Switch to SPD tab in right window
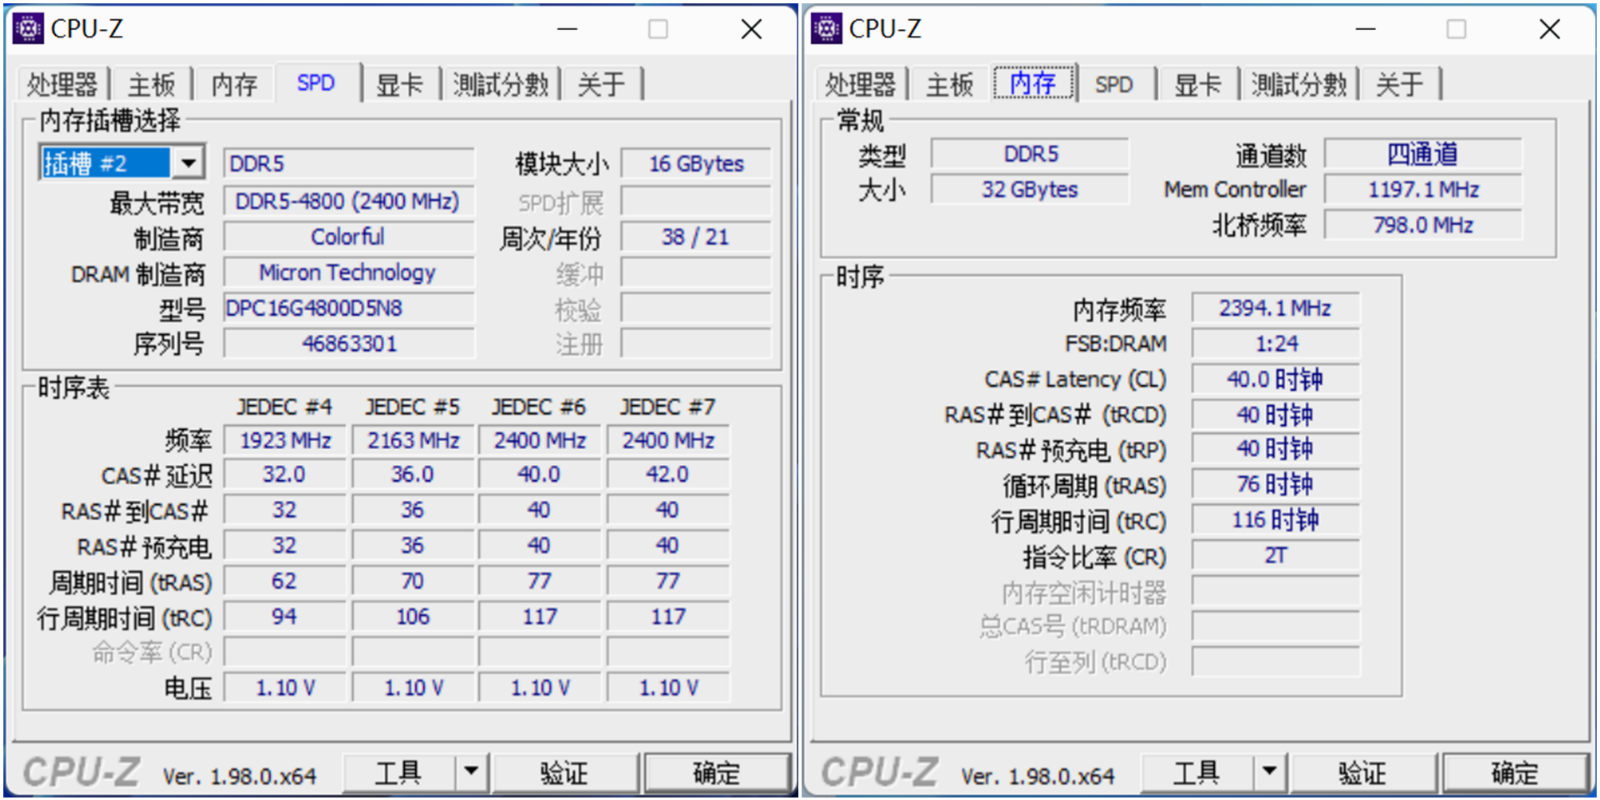Image resolution: width=1600 pixels, height=800 pixels. pyautogui.click(x=1114, y=85)
